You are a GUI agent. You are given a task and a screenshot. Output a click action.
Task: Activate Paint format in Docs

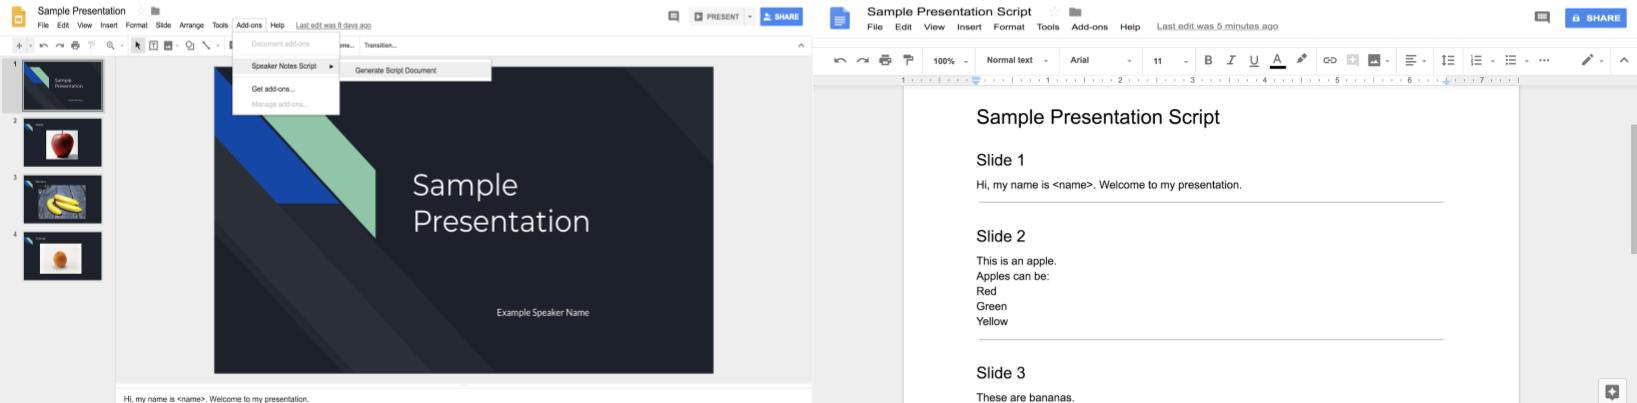[908, 60]
